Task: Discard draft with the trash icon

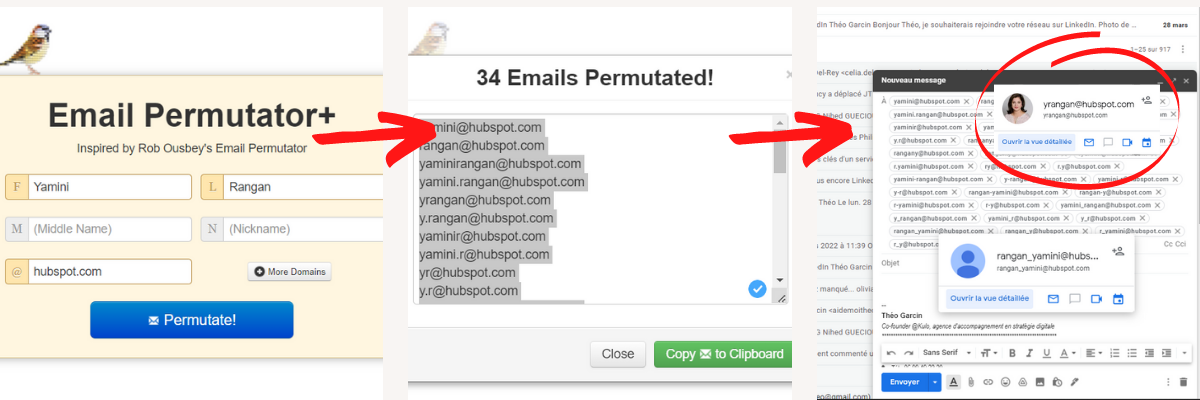Action: click(1184, 382)
